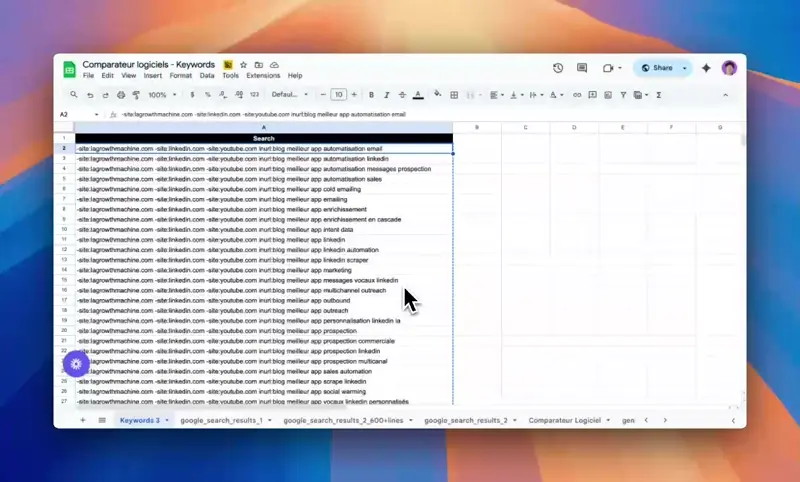Toggle italic formatting
Screen dimensions: 800x482
[387, 95]
